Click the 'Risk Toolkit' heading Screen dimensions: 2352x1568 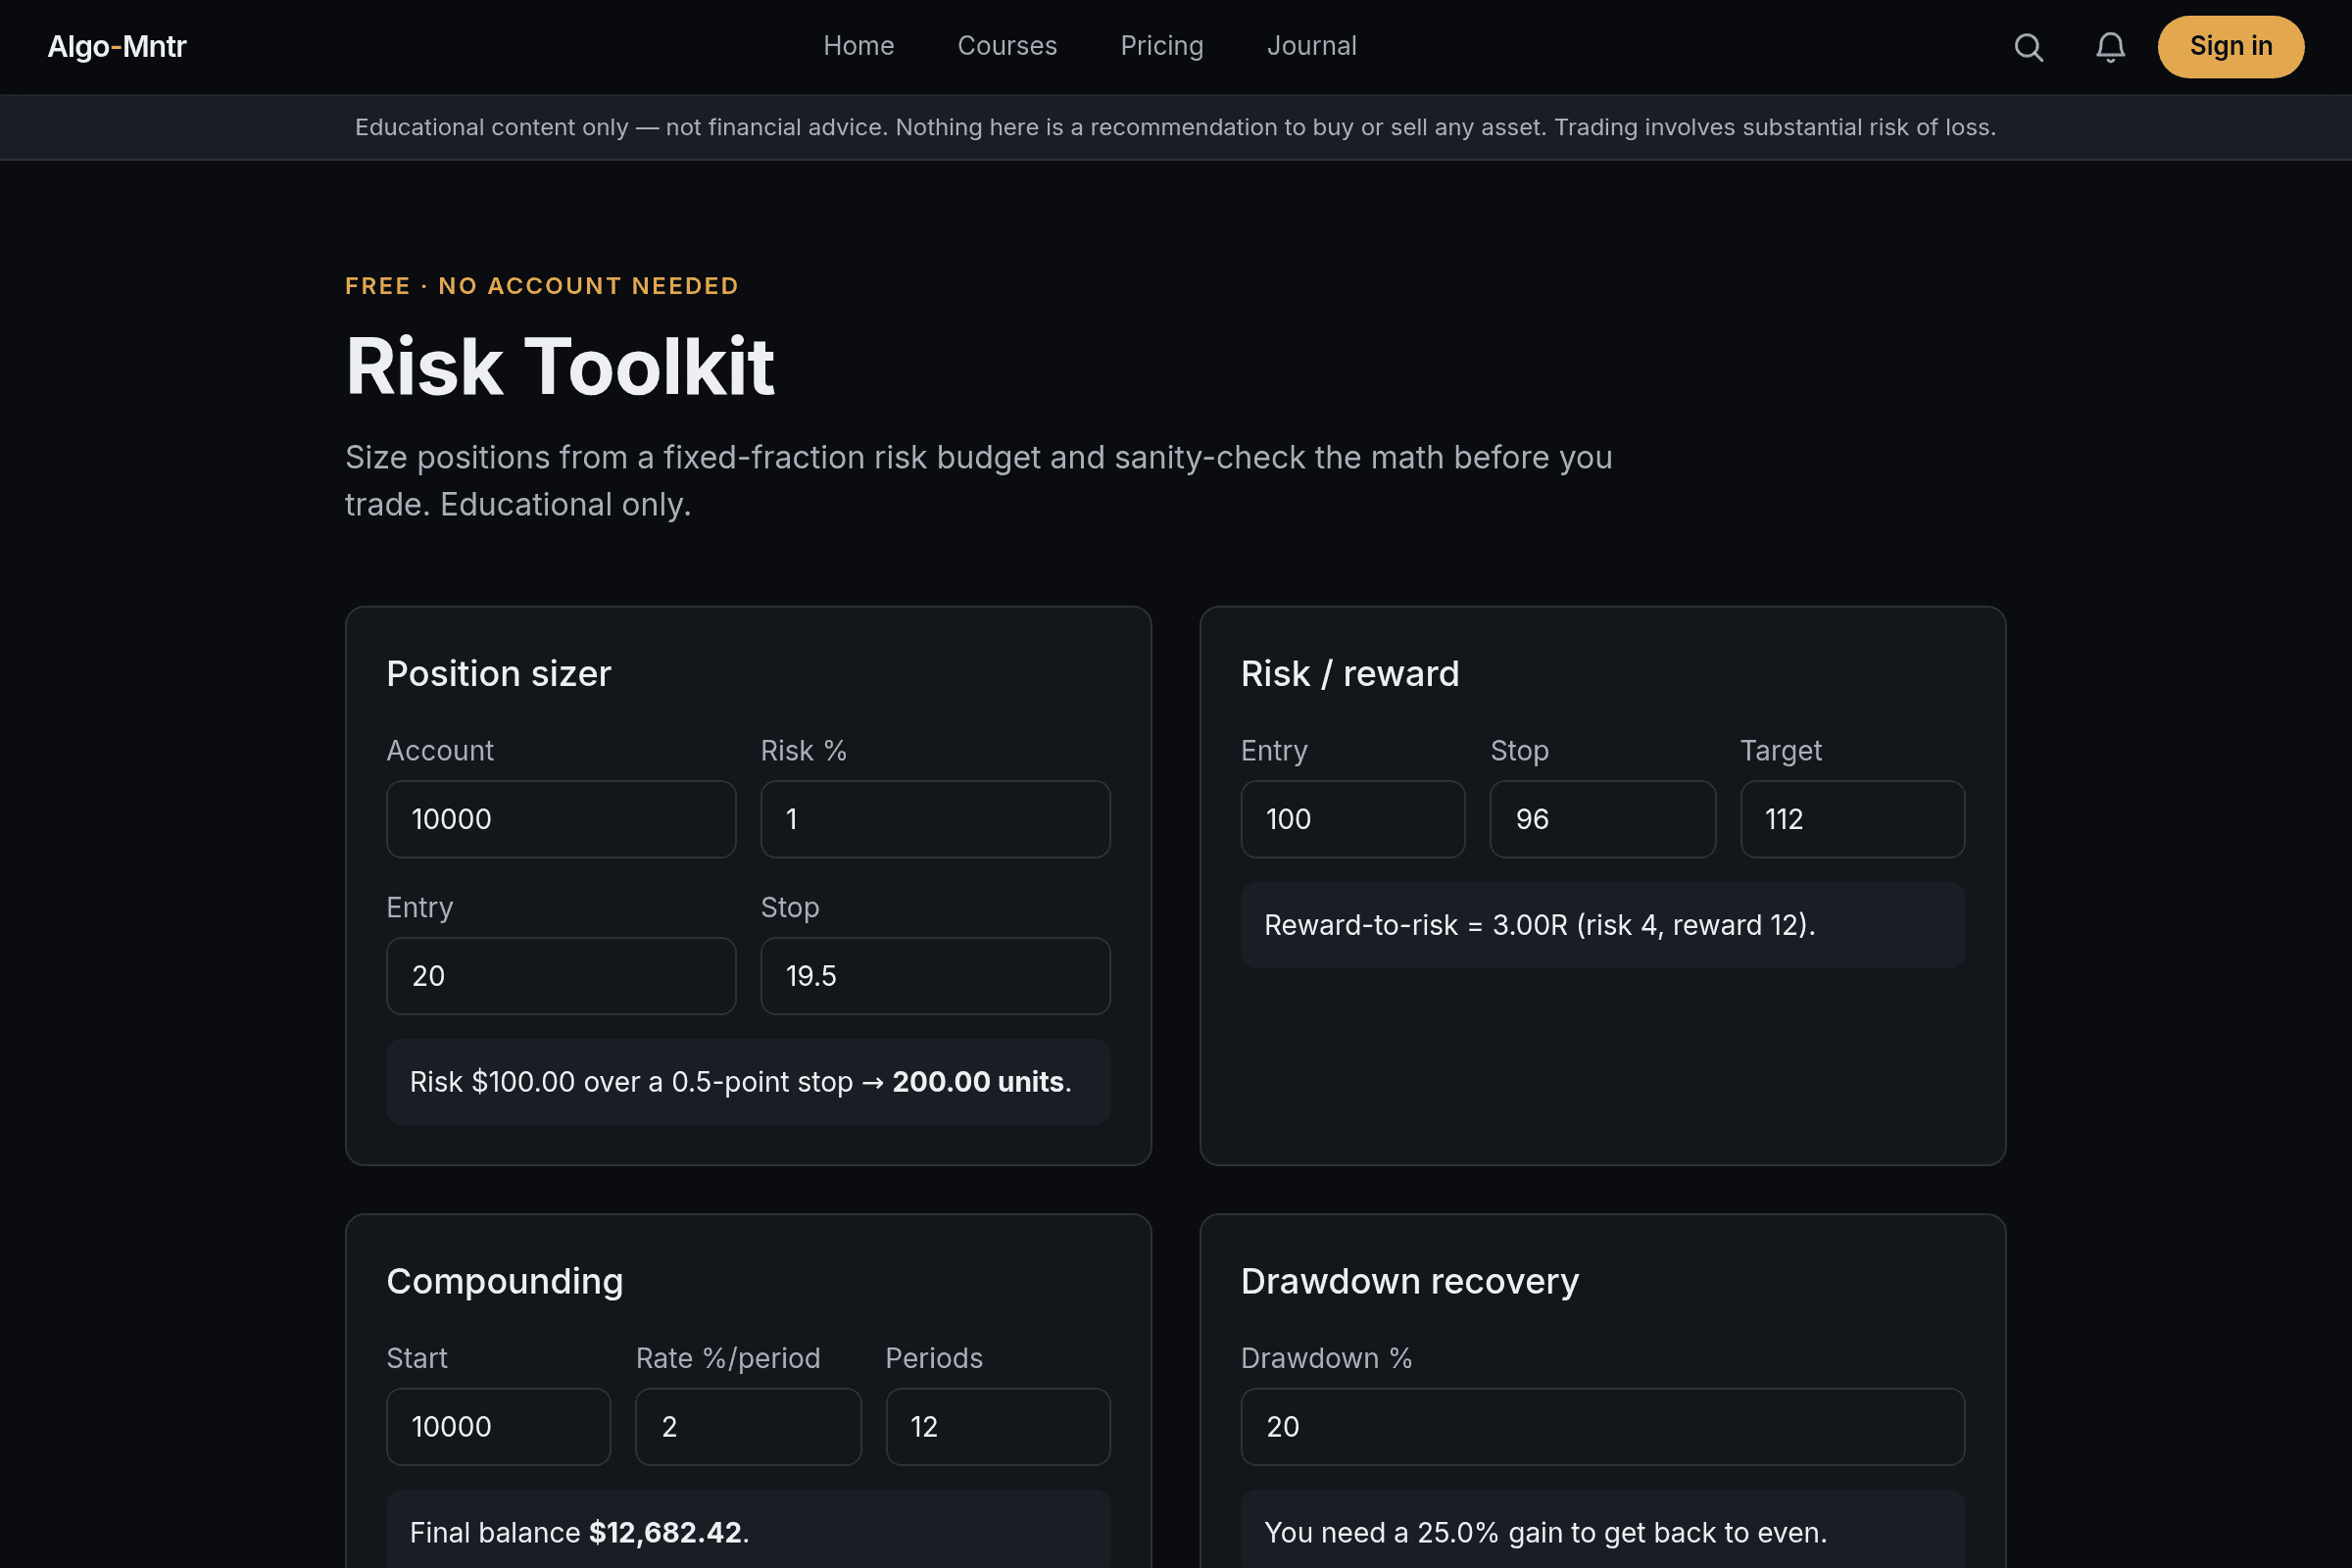(559, 367)
